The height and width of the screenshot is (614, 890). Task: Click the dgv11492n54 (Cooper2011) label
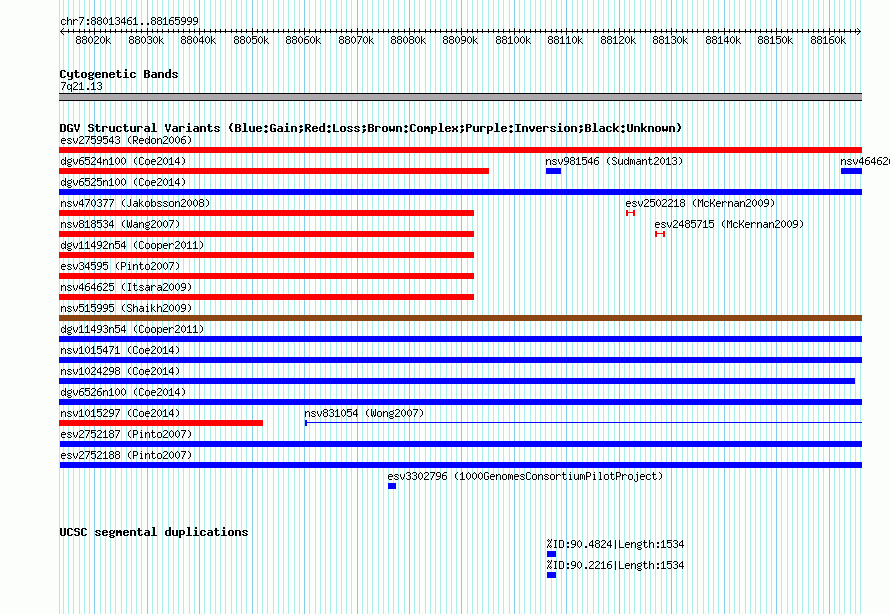132,245
